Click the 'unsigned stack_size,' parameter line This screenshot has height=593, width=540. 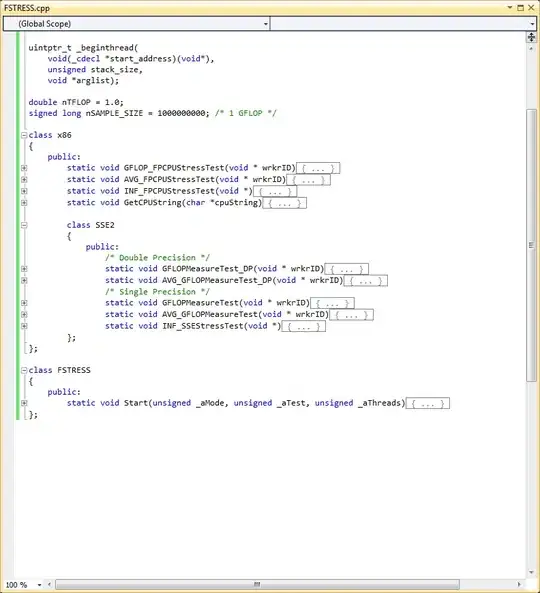95,70
